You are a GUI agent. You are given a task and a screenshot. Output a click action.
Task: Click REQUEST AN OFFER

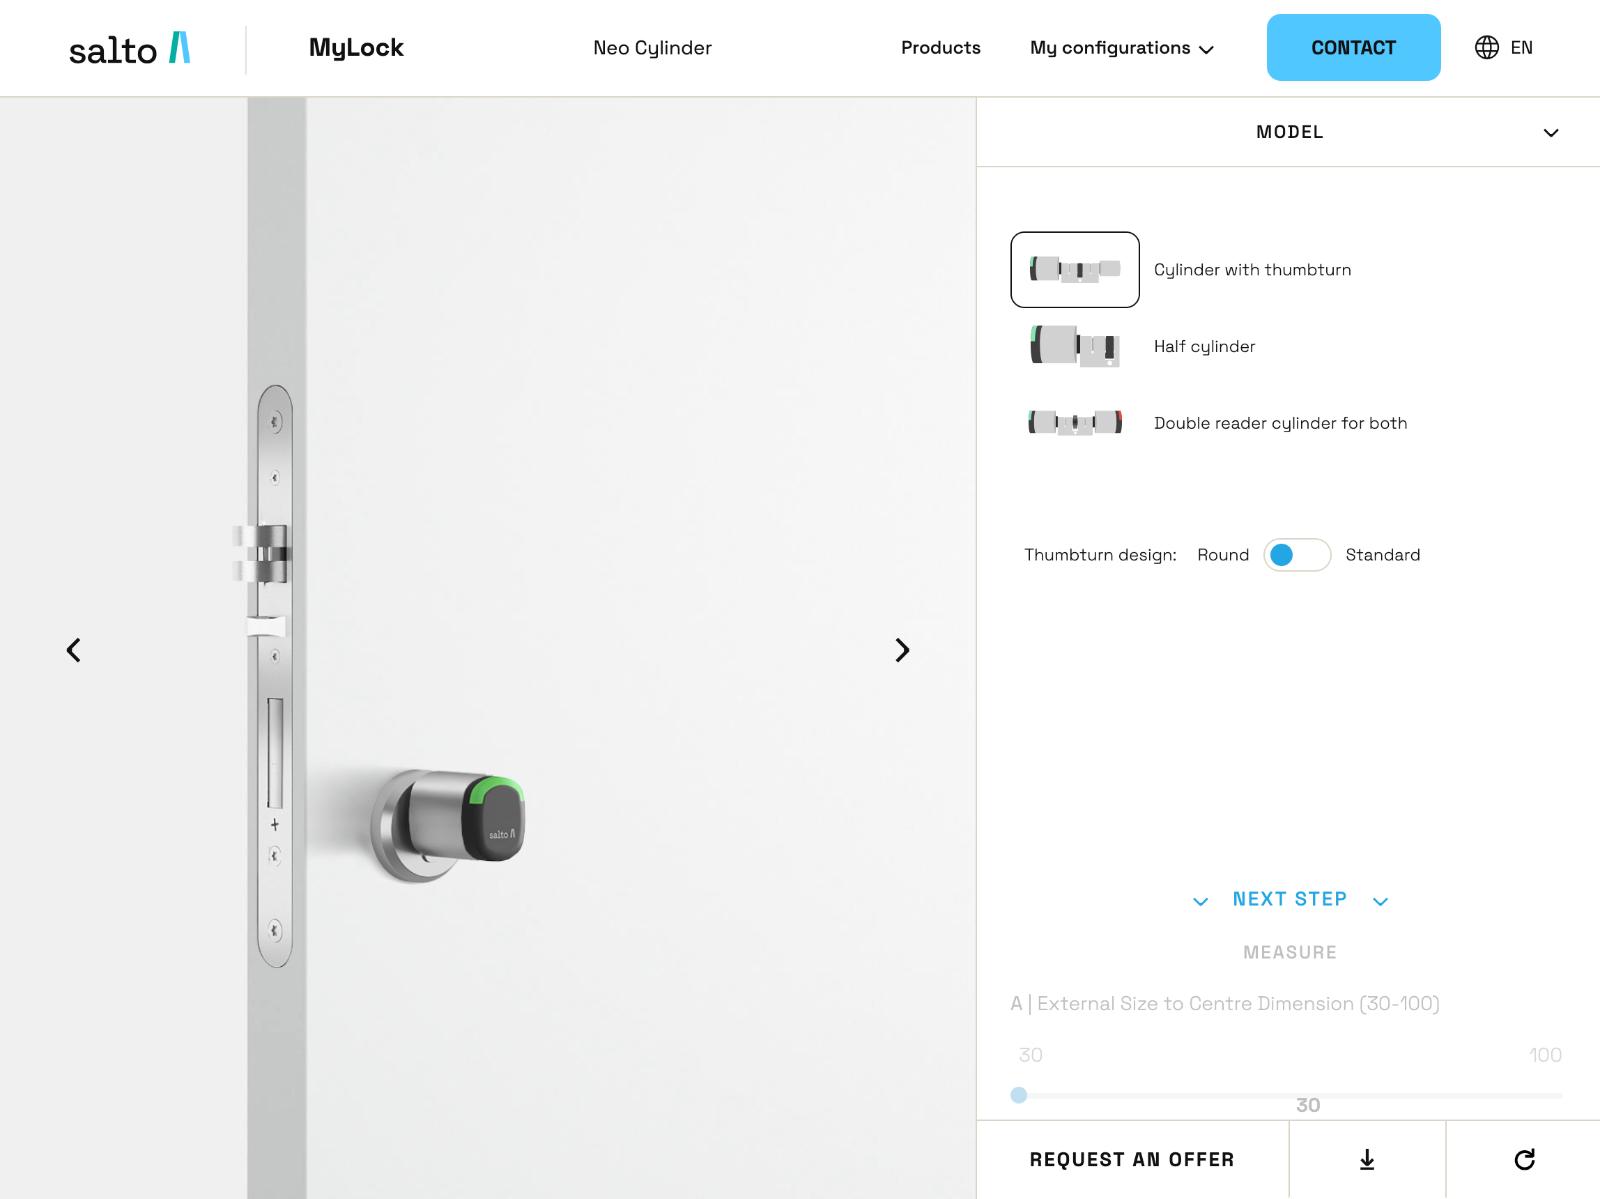coord(1131,1159)
